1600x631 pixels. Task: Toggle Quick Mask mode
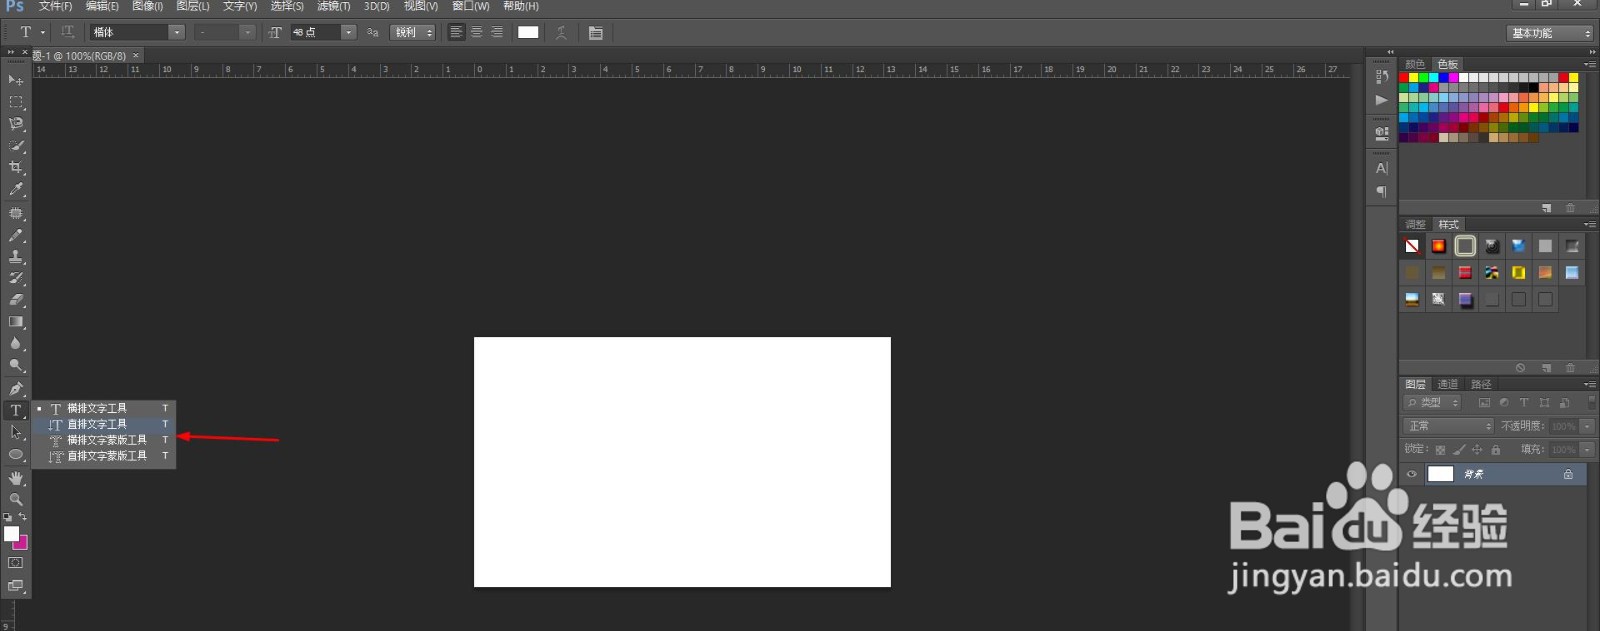pos(15,563)
